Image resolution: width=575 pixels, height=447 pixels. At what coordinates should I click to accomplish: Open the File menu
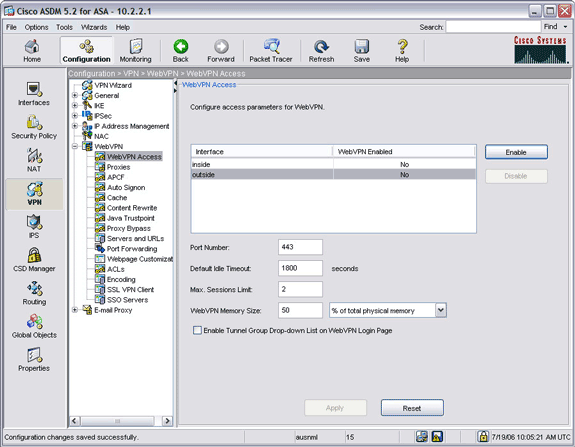[x=11, y=27]
